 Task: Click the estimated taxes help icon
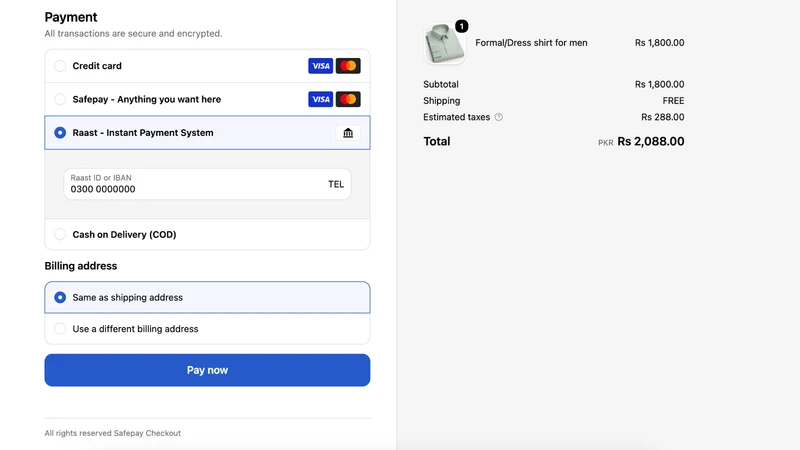click(498, 117)
